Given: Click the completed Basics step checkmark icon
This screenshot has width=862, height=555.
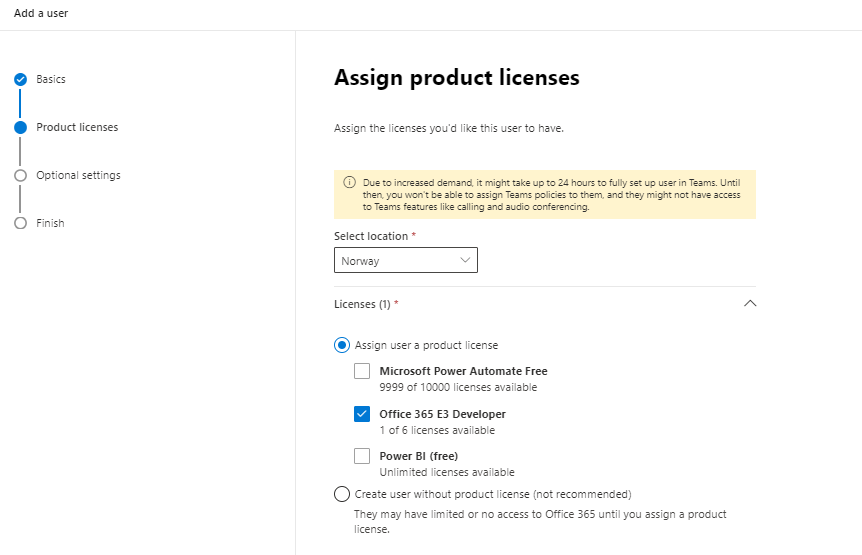Looking at the screenshot, I should [x=20, y=80].
